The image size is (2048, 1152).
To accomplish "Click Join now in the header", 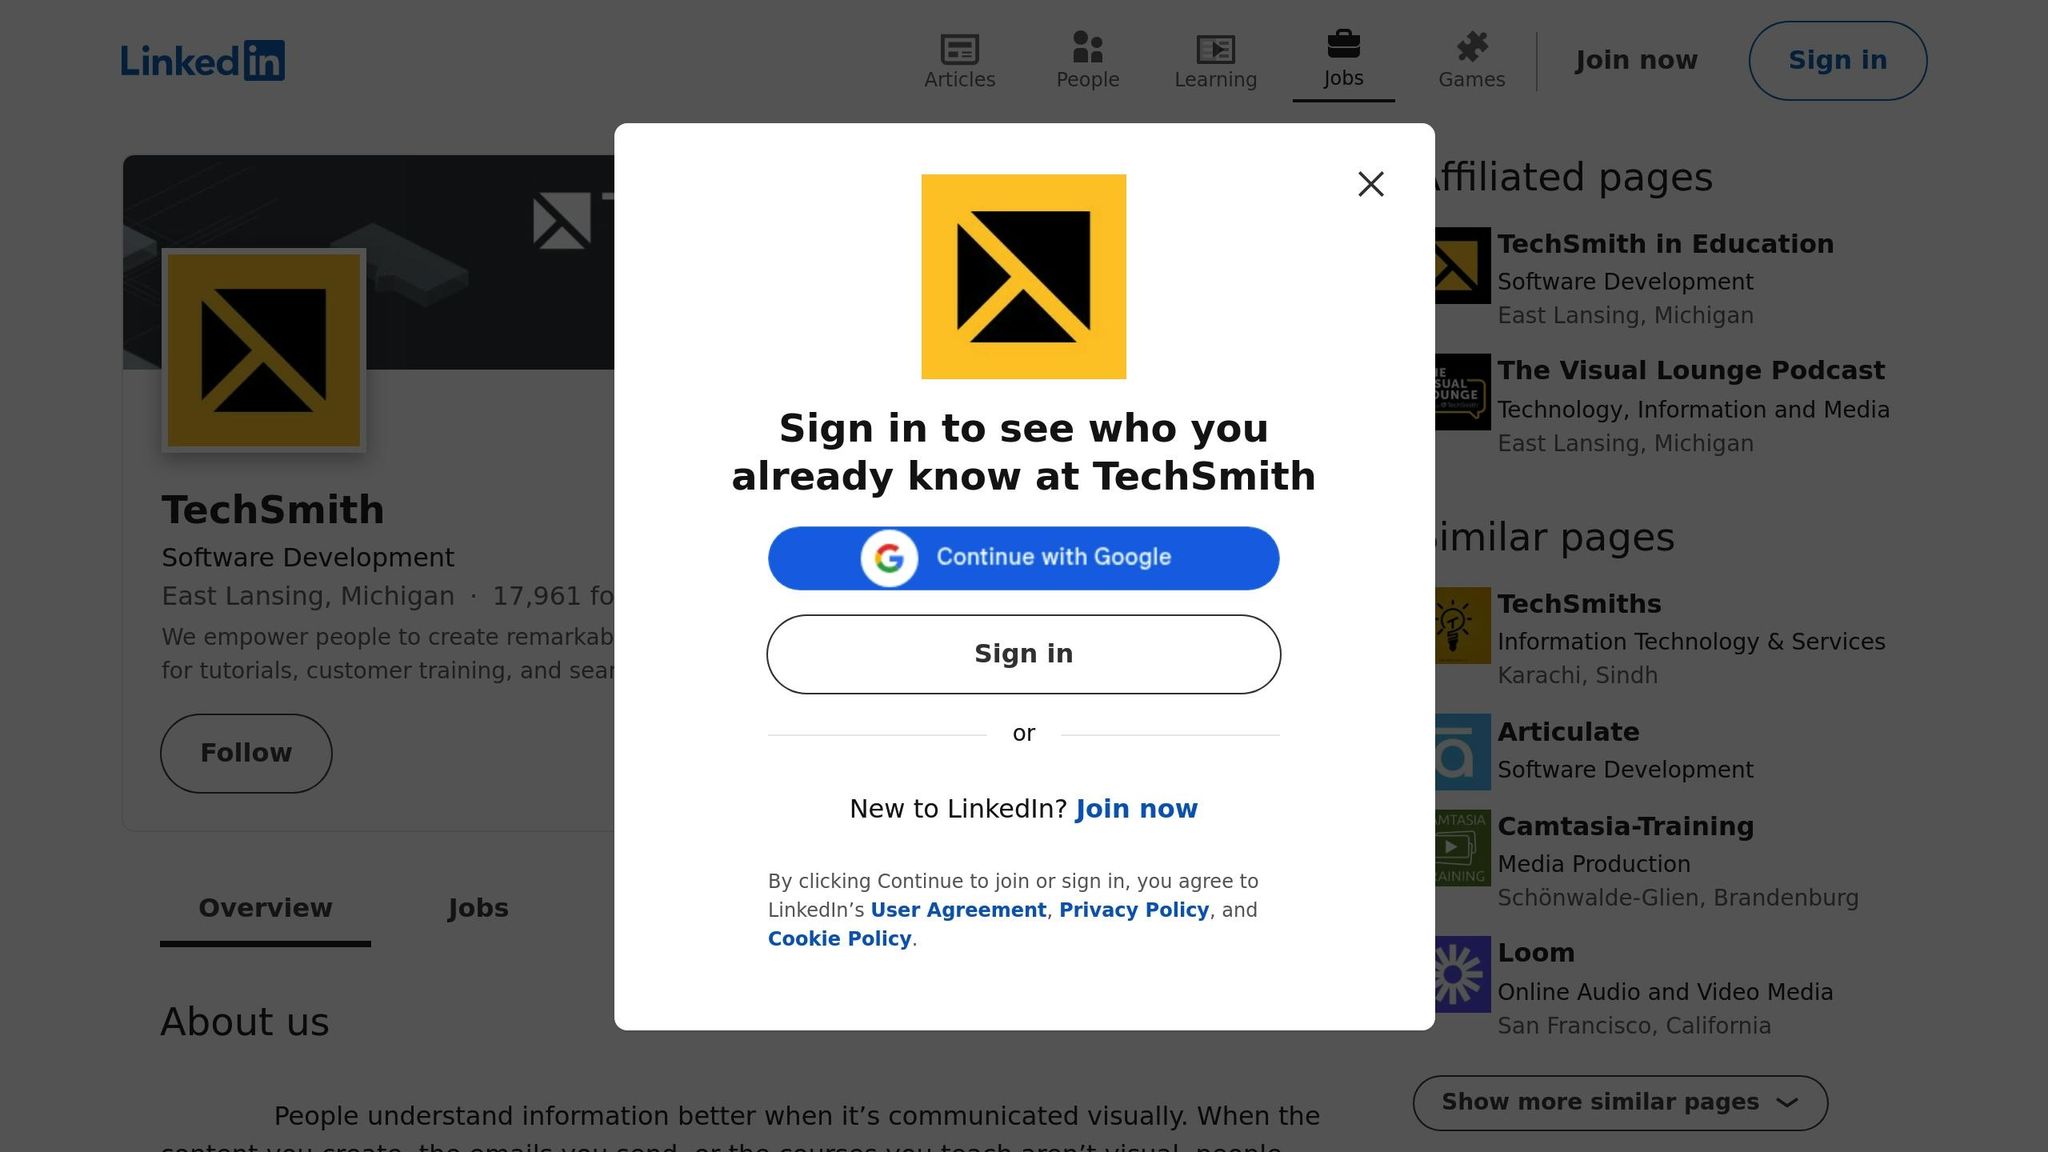I will click(x=1636, y=61).
